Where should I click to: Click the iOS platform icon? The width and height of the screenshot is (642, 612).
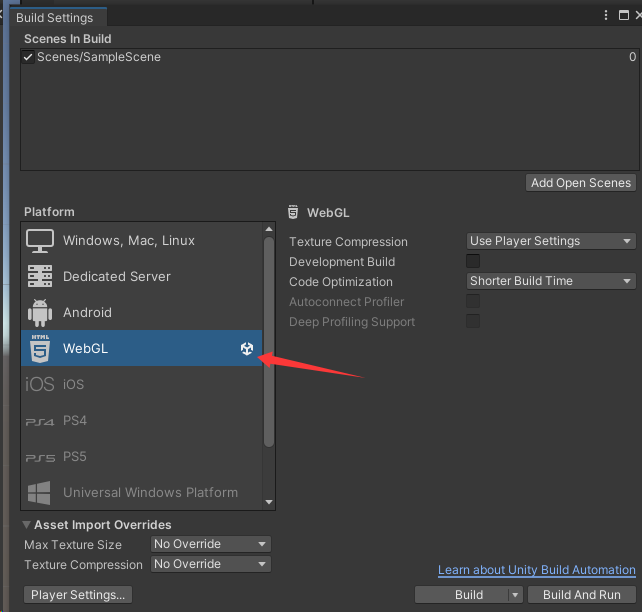coord(40,384)
